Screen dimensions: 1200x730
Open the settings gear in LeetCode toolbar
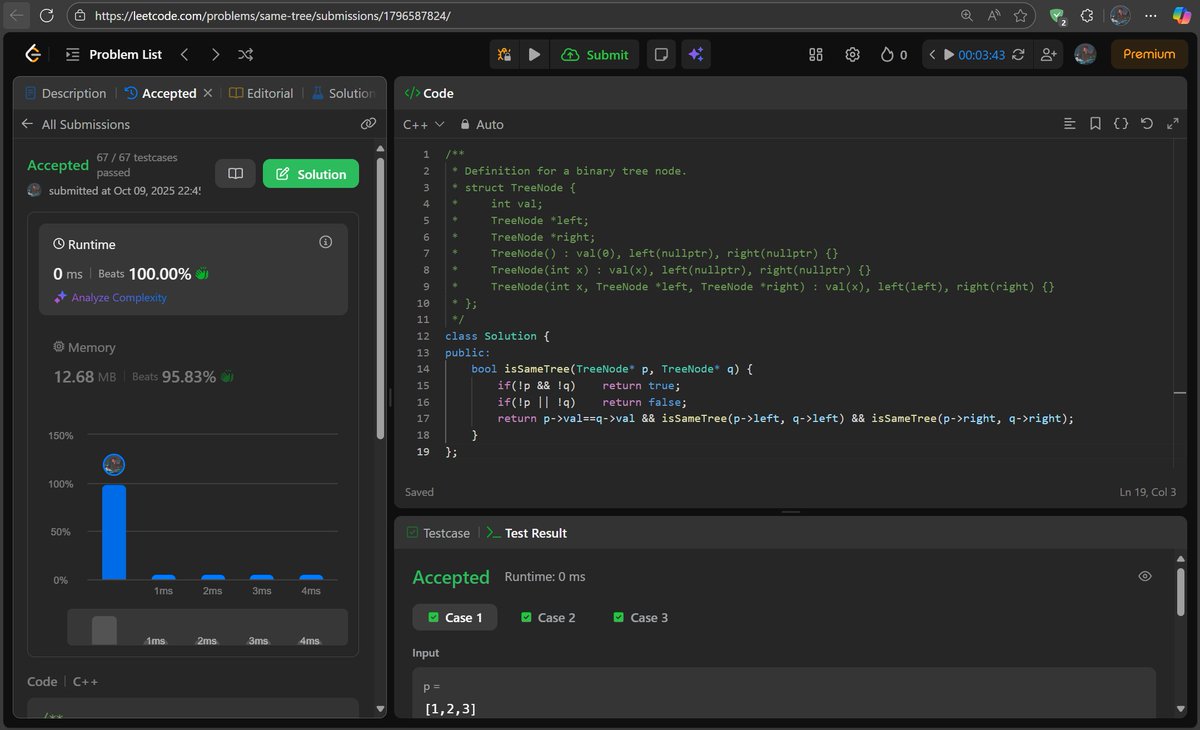[x=853, y=55]
